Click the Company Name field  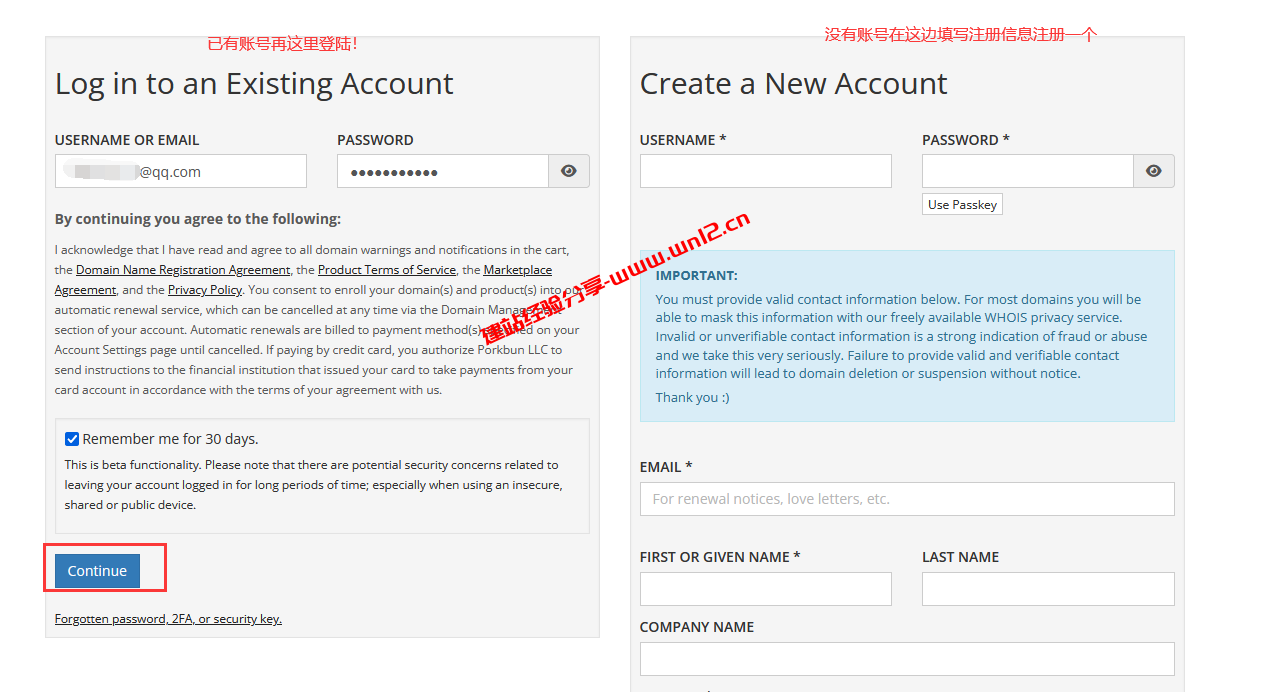pos(907,659)
